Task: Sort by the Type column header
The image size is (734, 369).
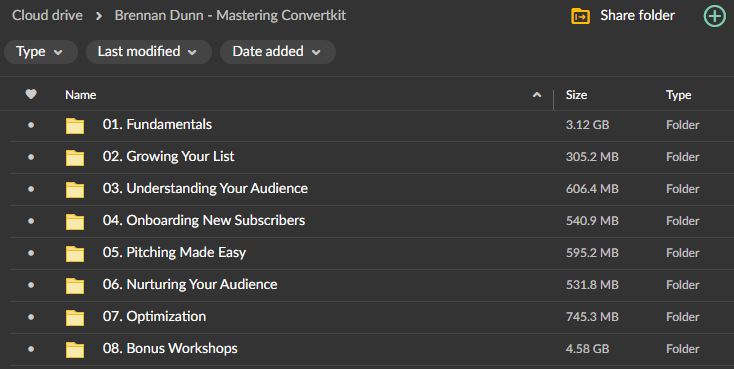Action: 678,95
